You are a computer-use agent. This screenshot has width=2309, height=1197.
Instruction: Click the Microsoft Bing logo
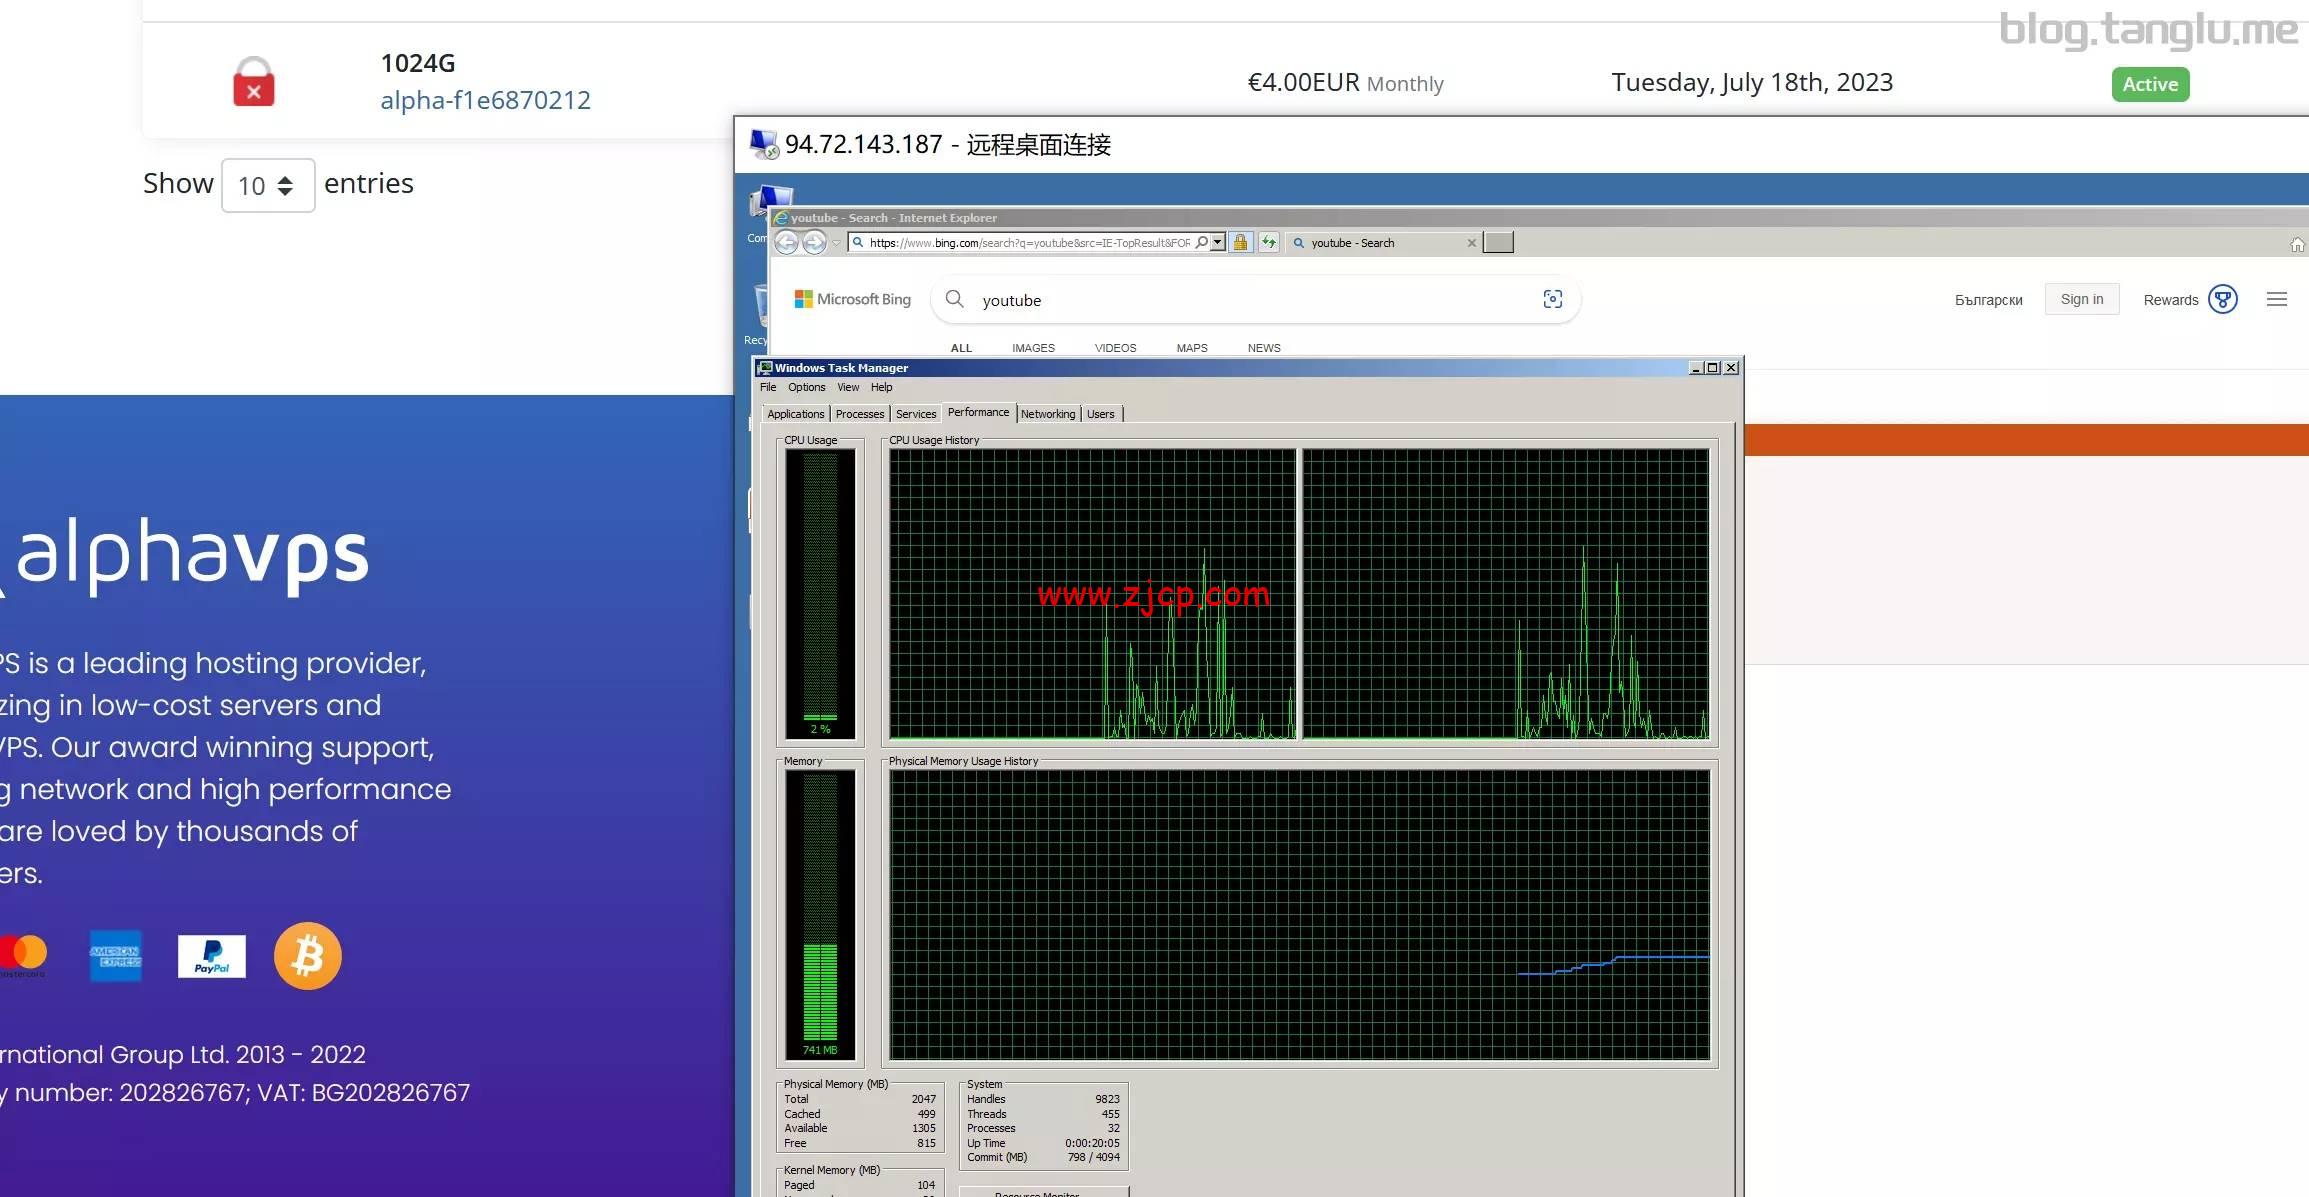pos(852,299)
